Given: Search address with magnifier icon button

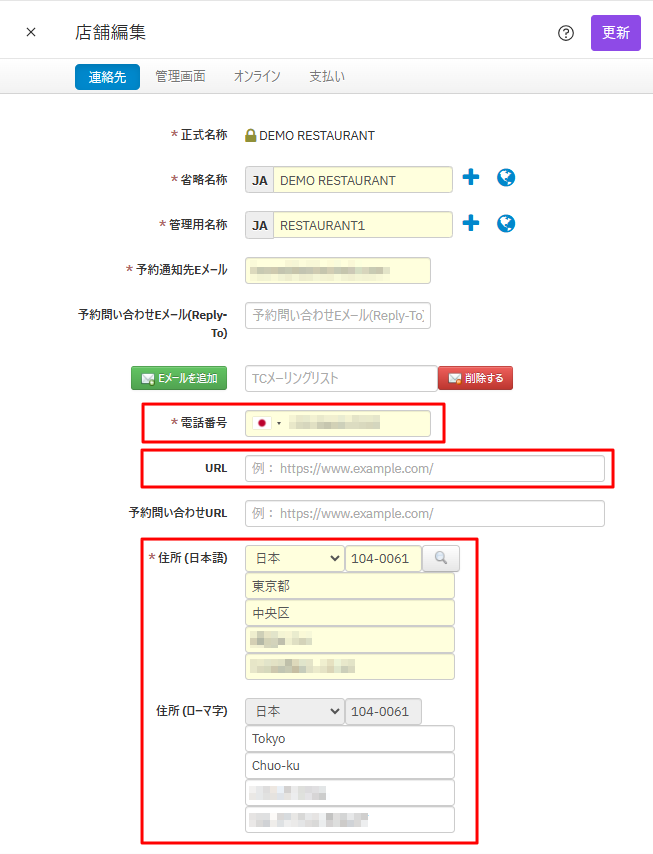Looking at the screenshot, I should (x=441, y=558).
